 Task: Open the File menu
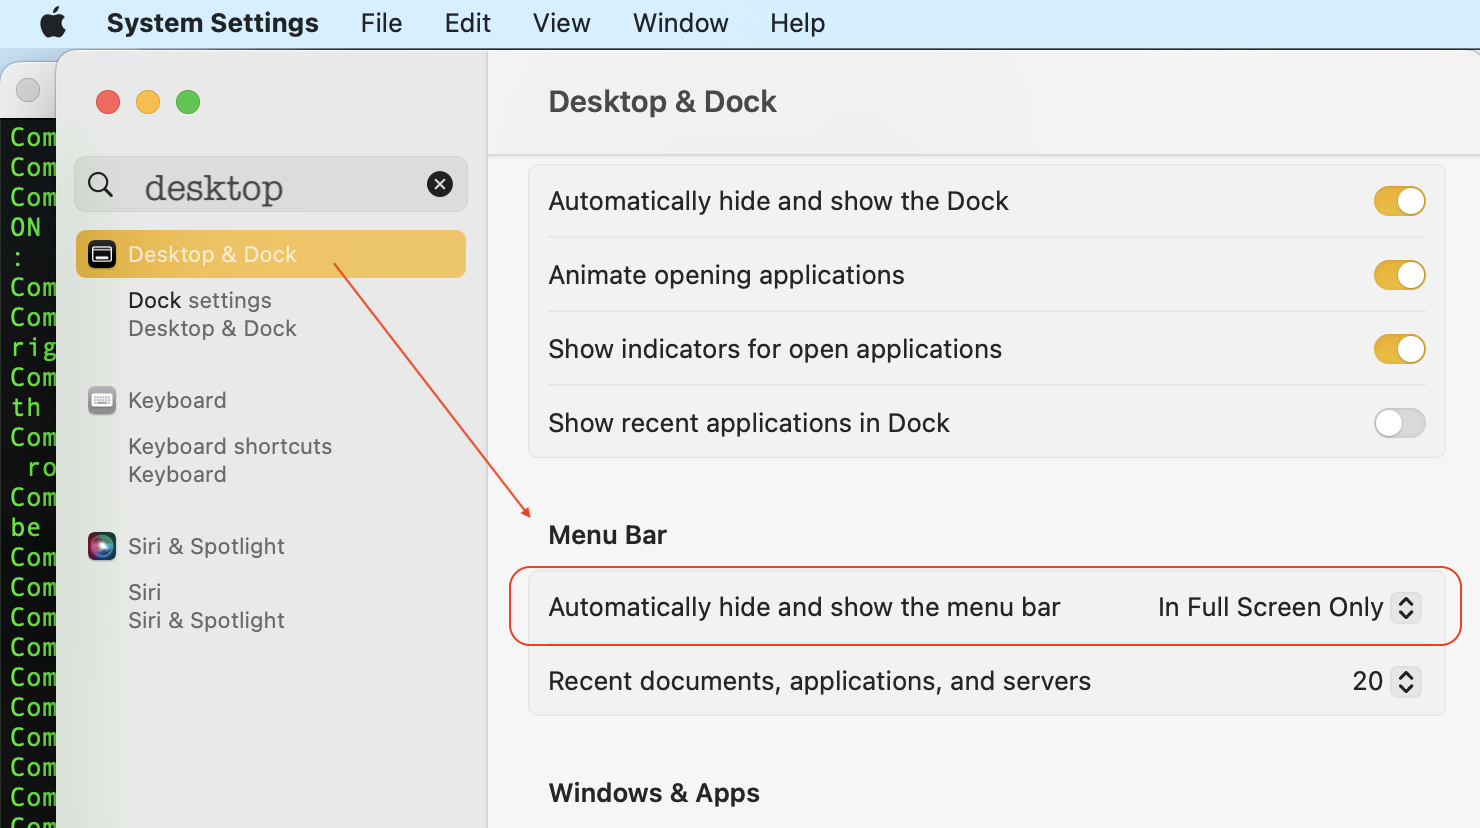tap(381, 22)
